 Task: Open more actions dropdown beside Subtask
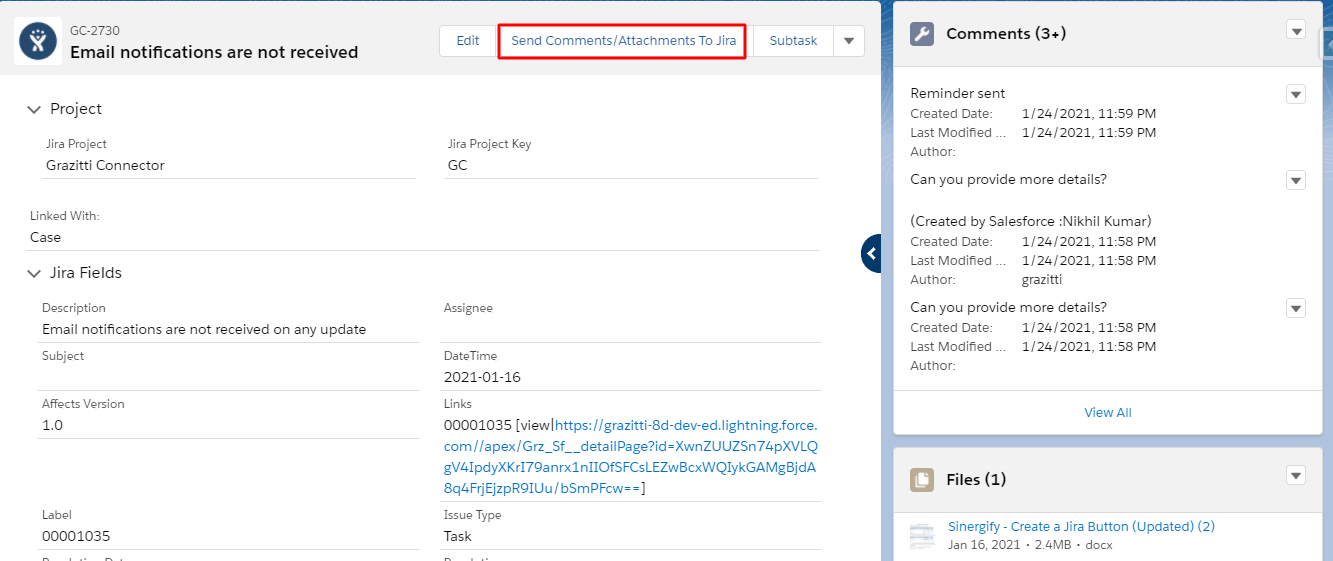pos(849,41)
